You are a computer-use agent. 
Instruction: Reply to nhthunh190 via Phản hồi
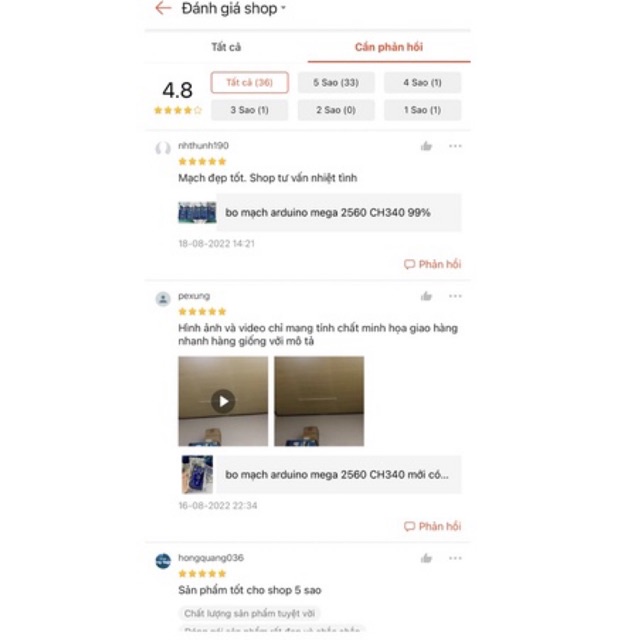pos(432,264)
